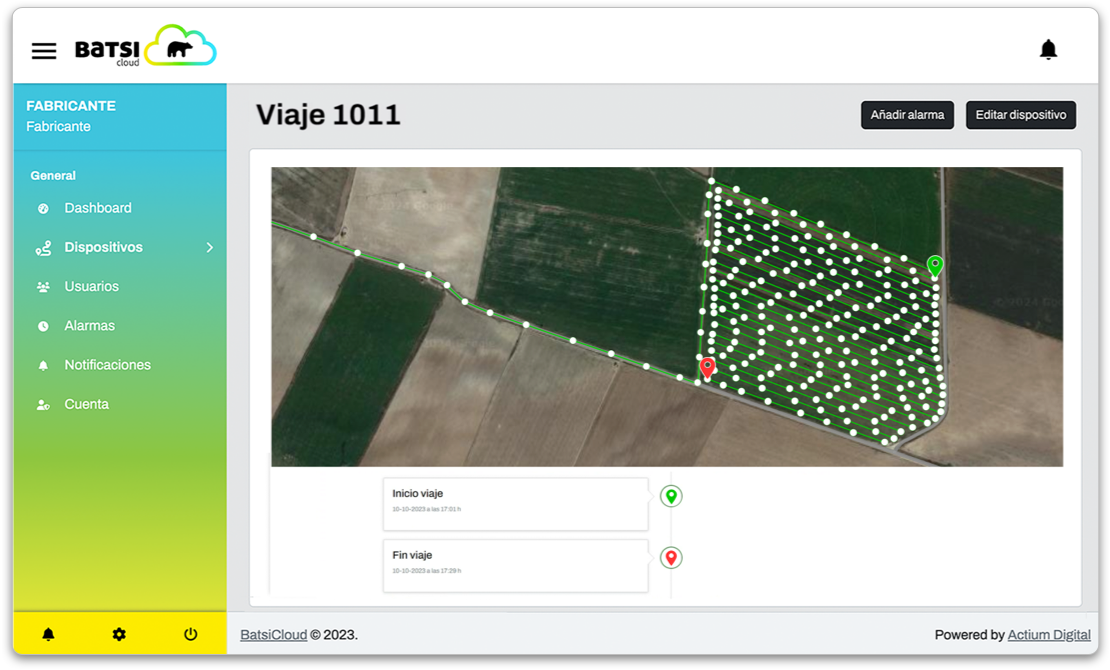Click the Batsi Cloud logo
The image size is (1110, 670).
(x=146, y=48)
